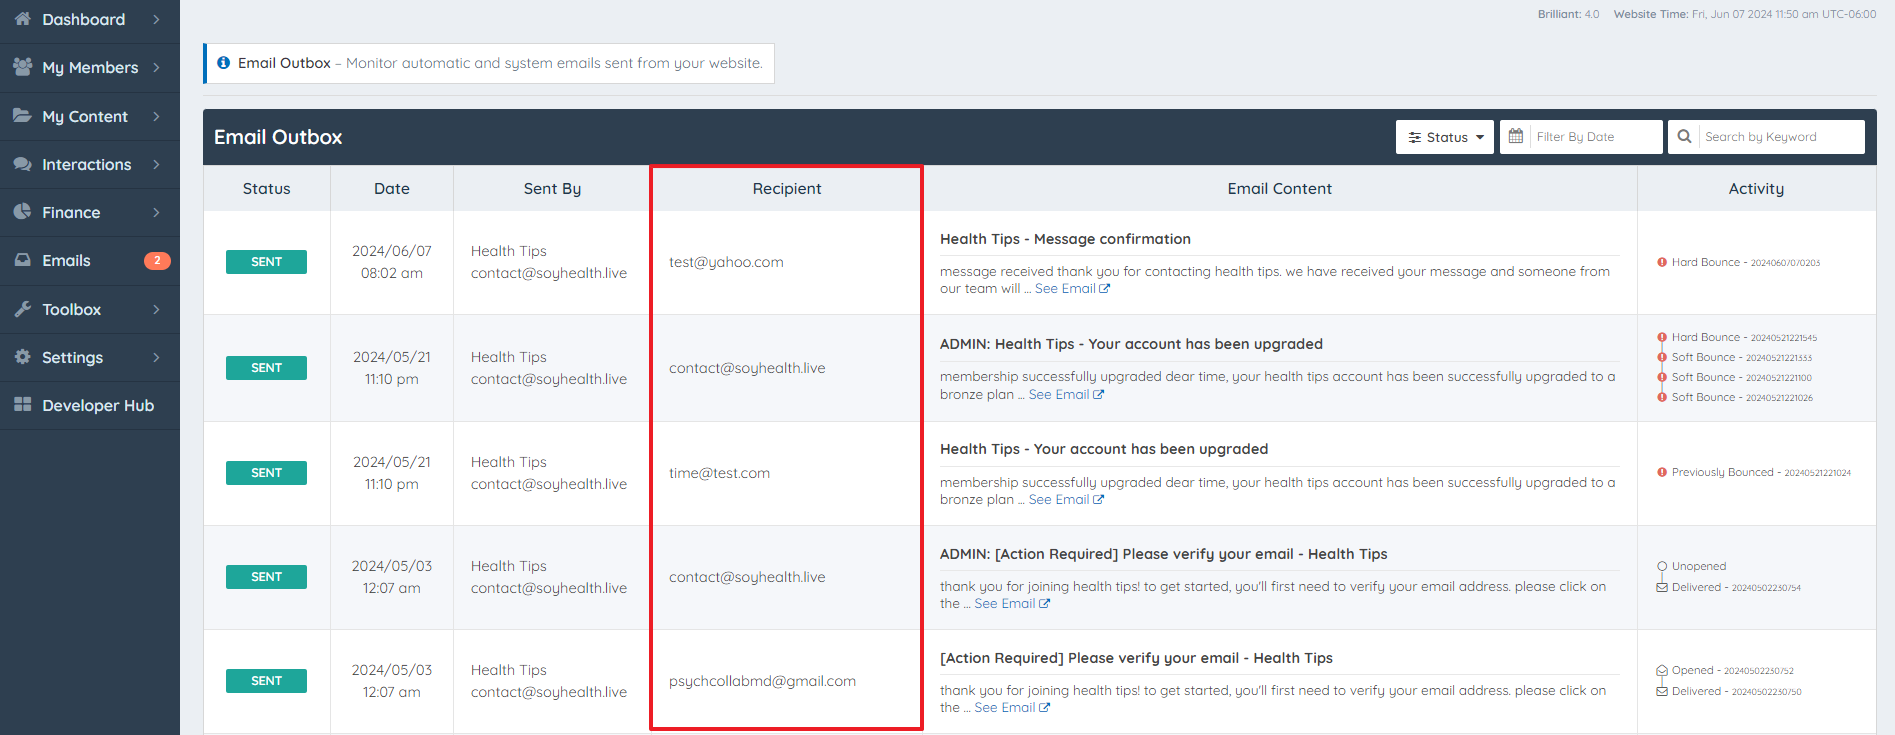Click the calendar icon in date filter
Screen dimensions: 1895x735
1516,136
